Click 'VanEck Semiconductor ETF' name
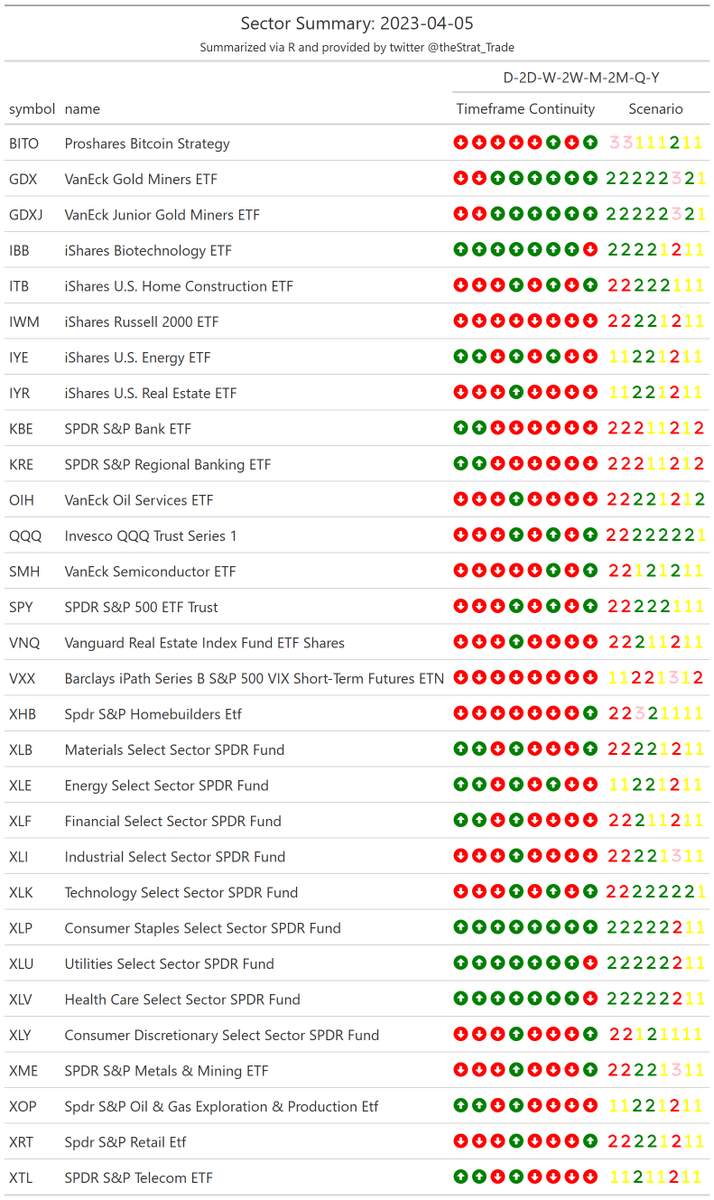The height and width of the screenshot is (1200, 714). 150,571
